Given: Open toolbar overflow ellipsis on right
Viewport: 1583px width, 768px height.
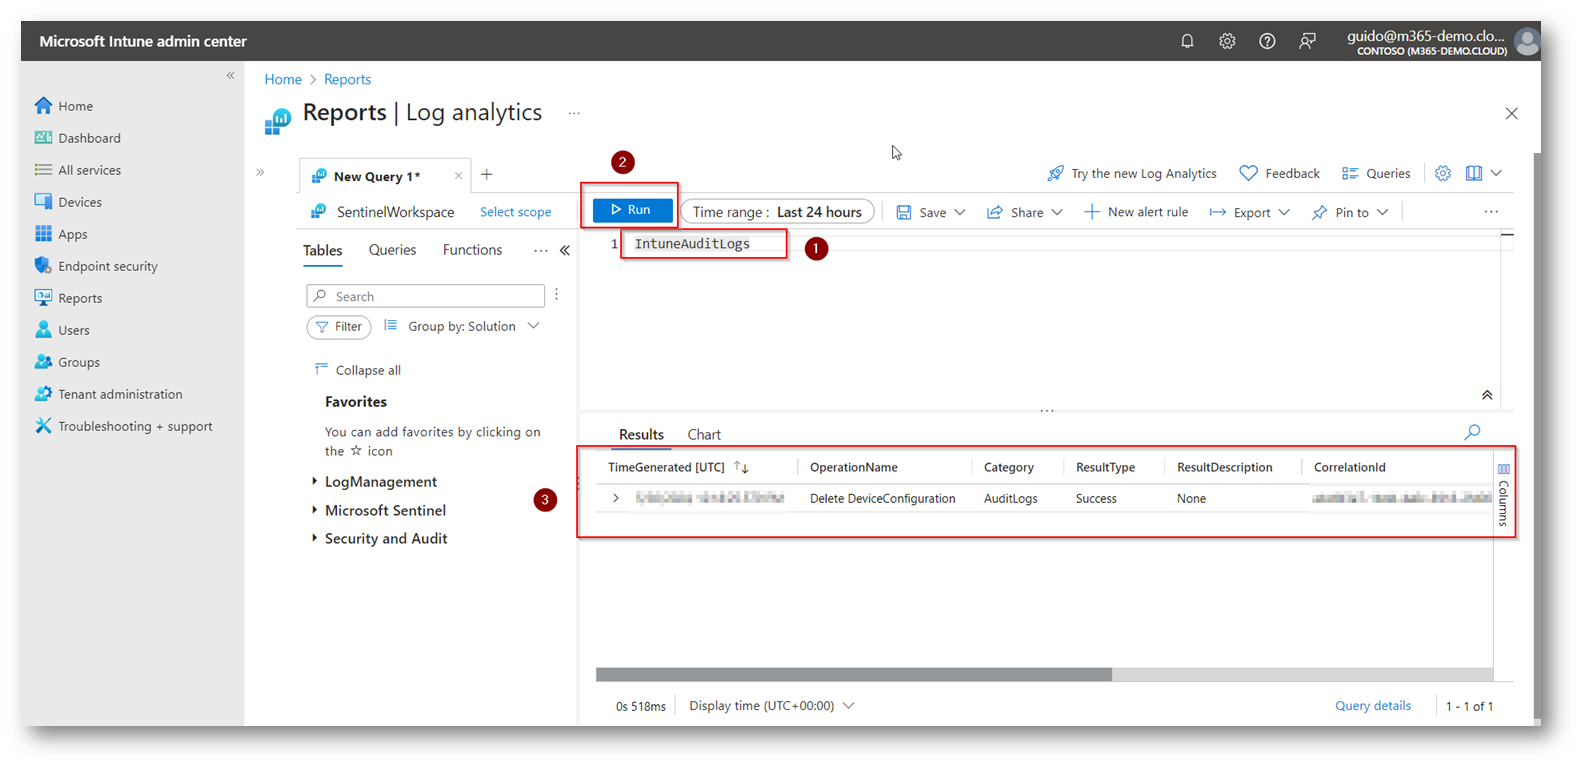Looking at the screenshot, I should click(x=1491, y=212).
